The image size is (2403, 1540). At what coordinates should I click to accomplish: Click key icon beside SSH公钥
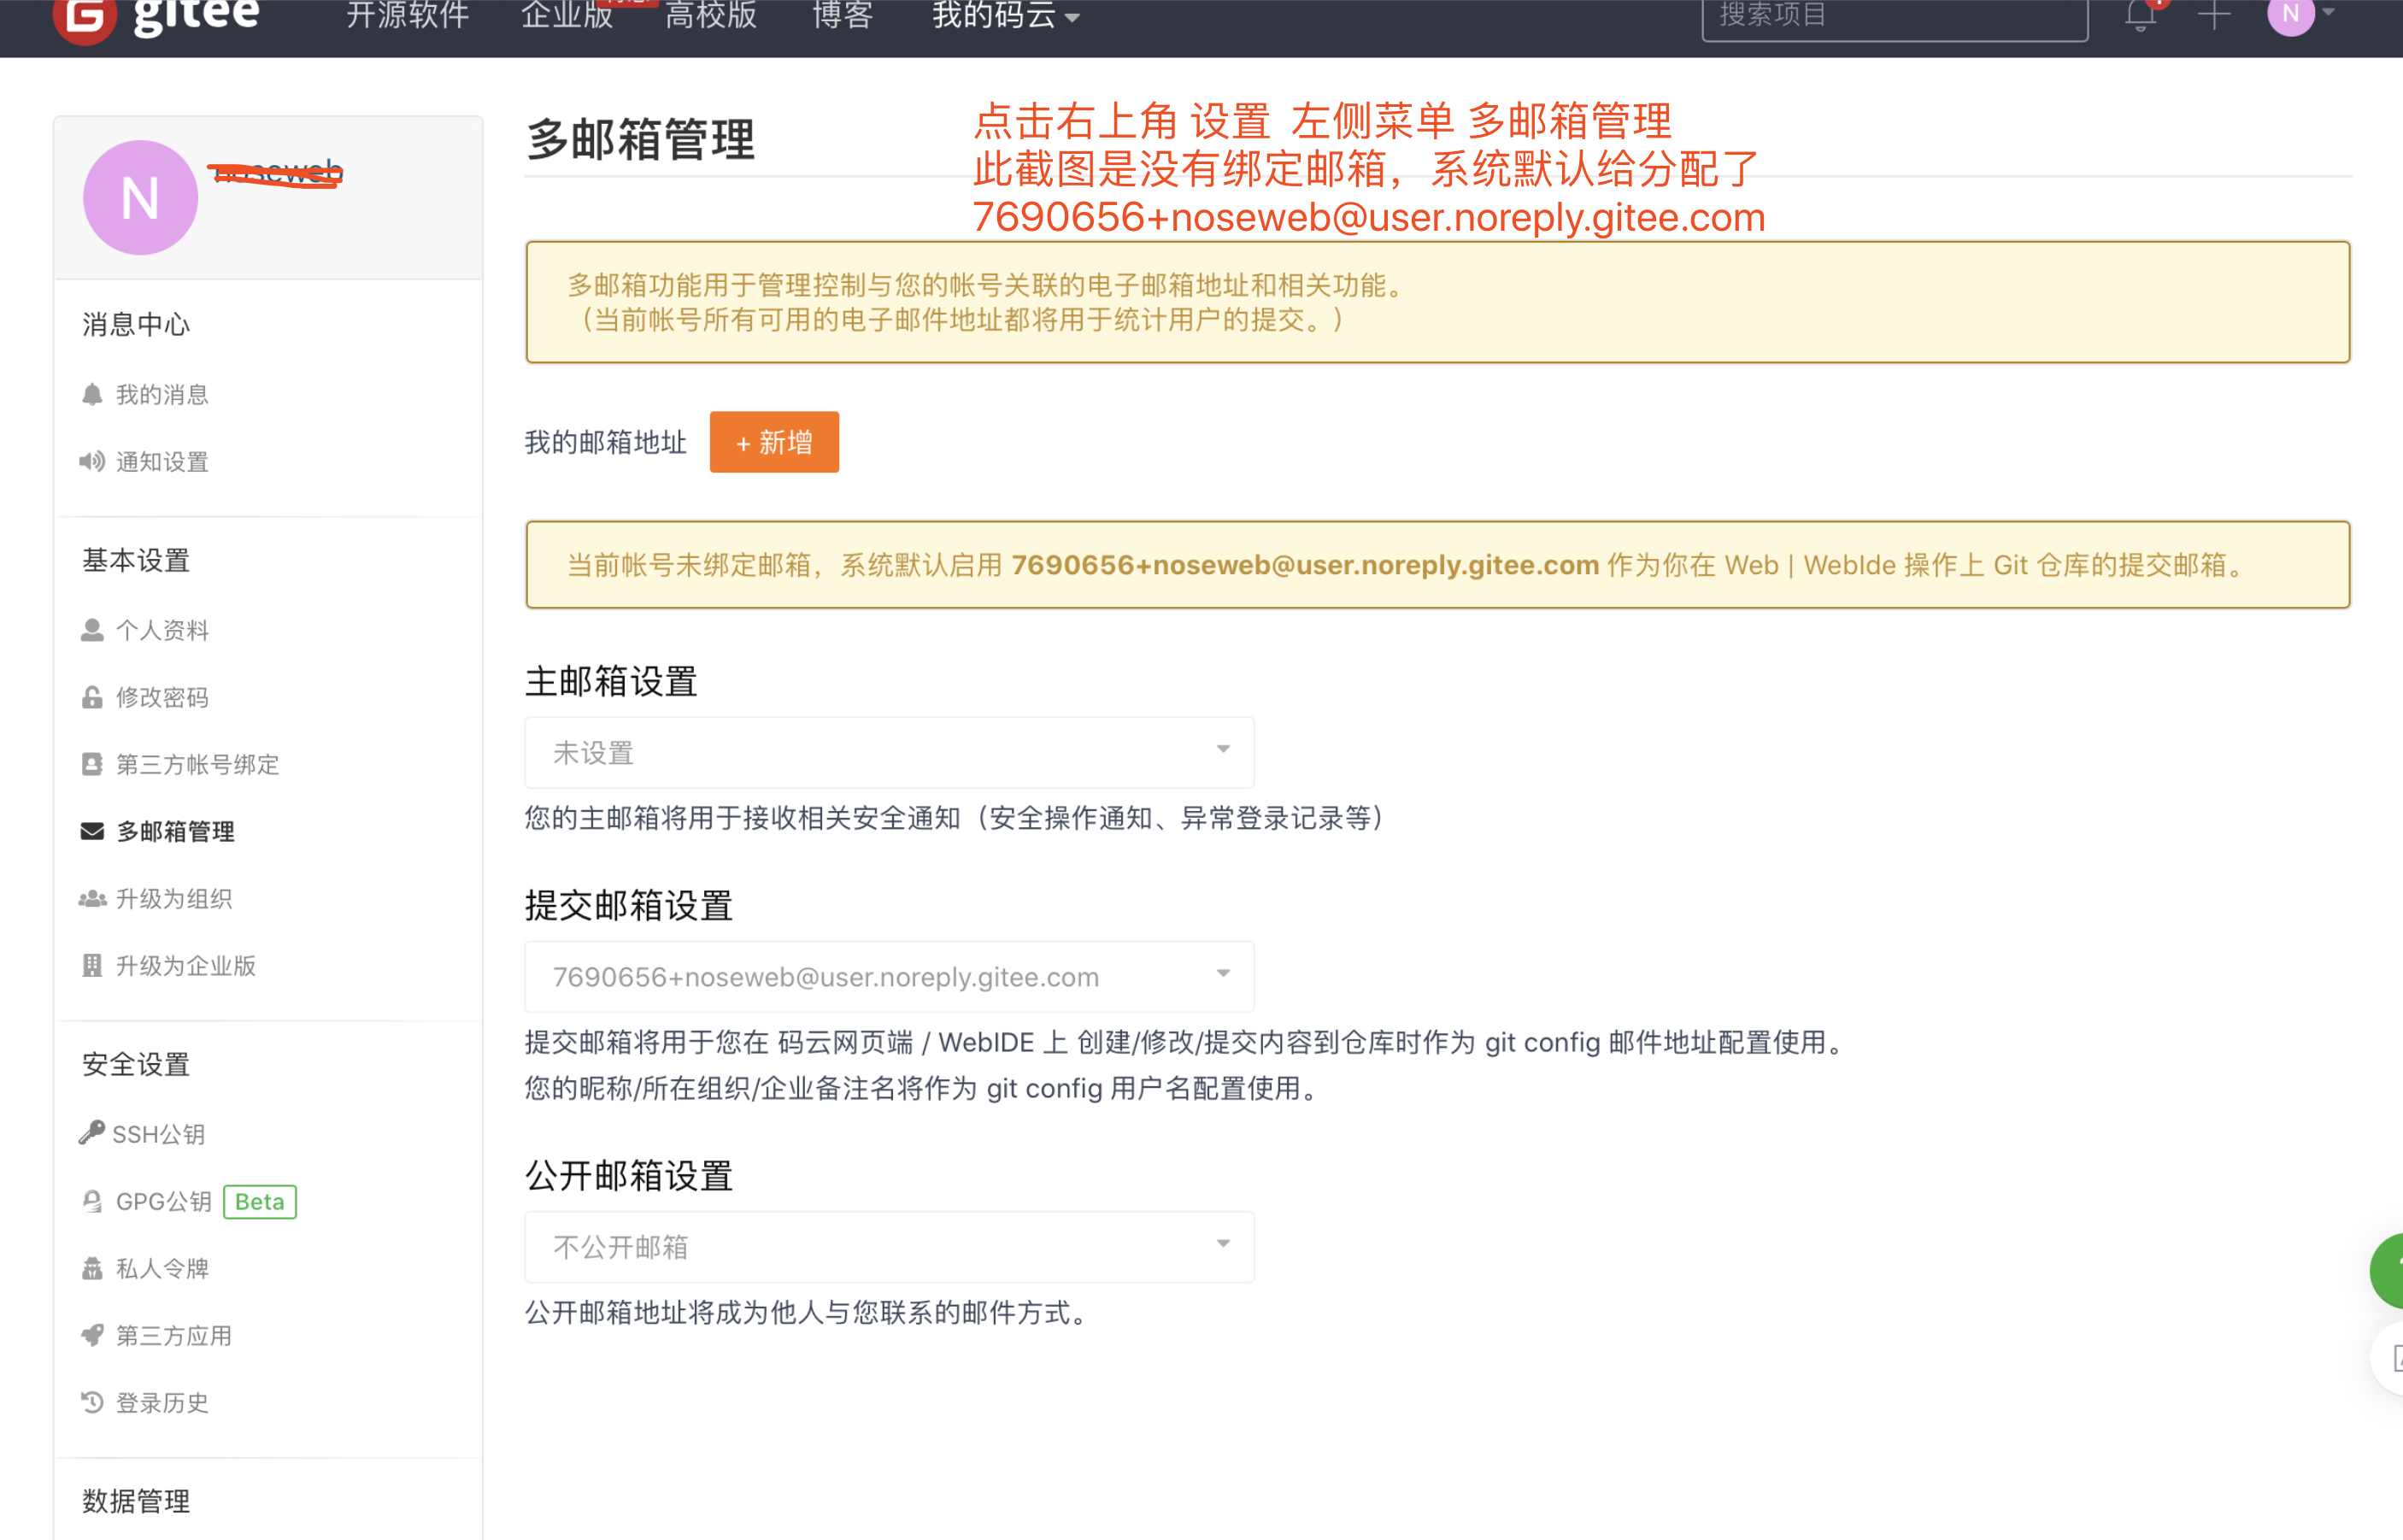pyautogui.click(x=92, y=1133)
